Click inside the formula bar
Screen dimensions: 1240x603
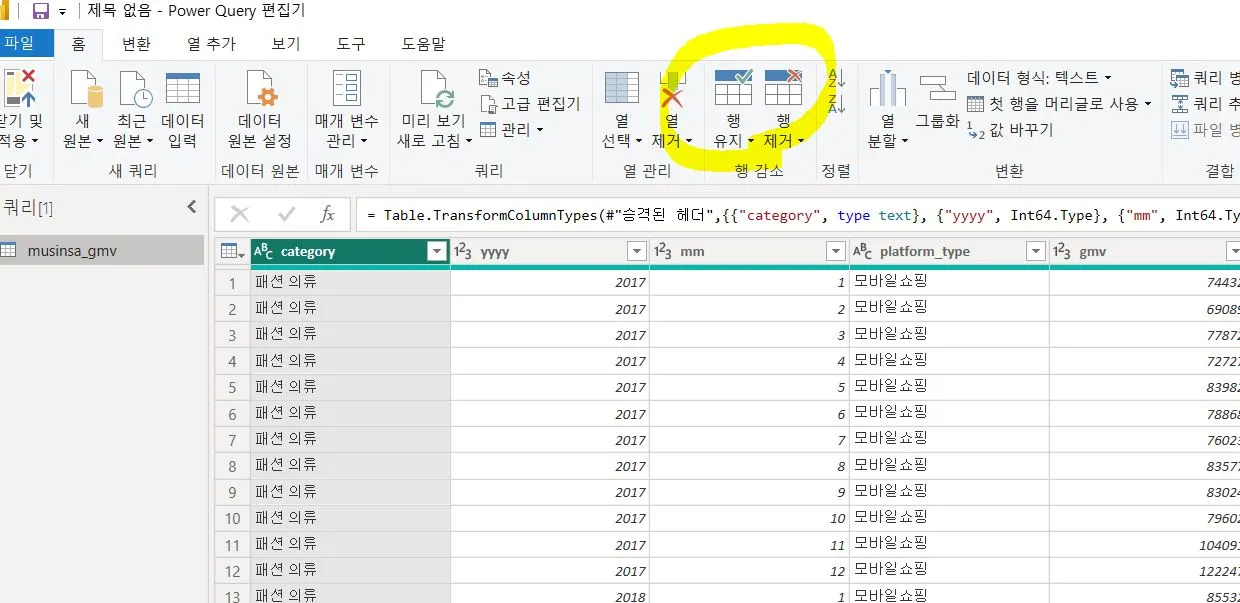point(796,215)
